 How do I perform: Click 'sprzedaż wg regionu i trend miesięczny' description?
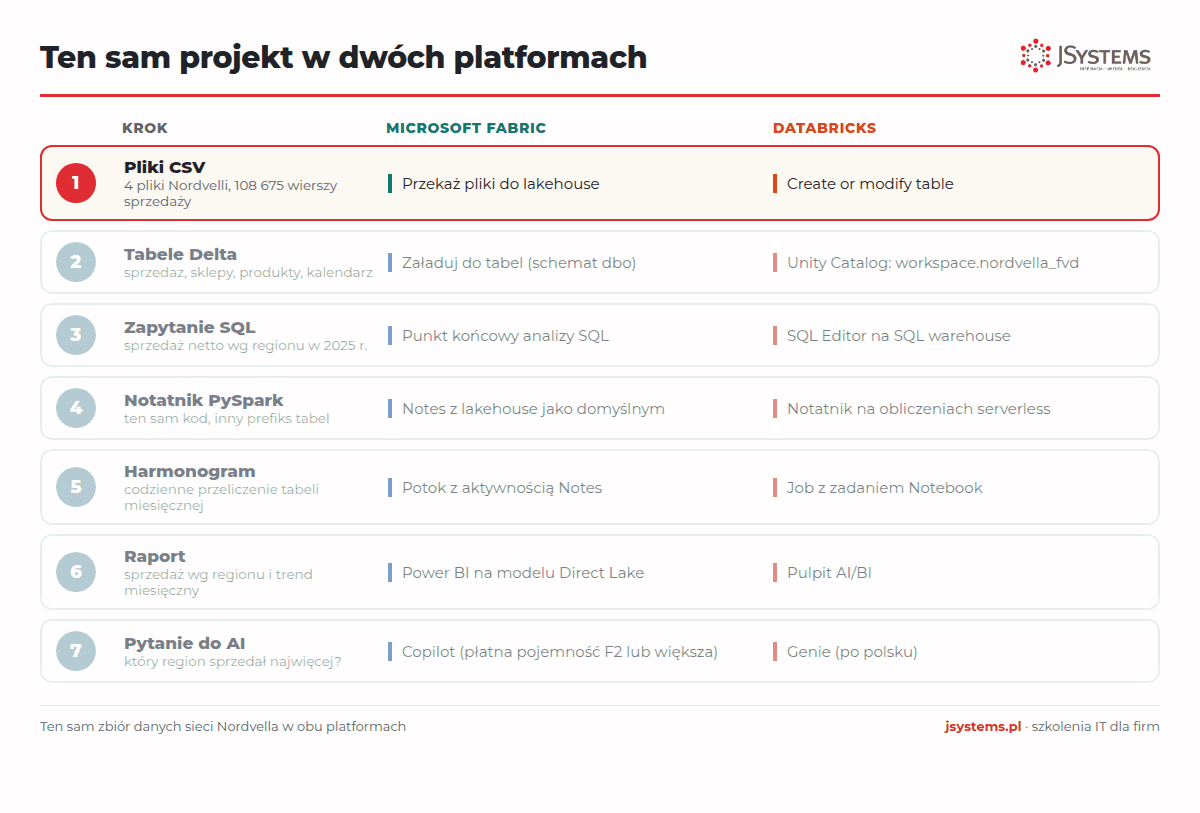218,582
